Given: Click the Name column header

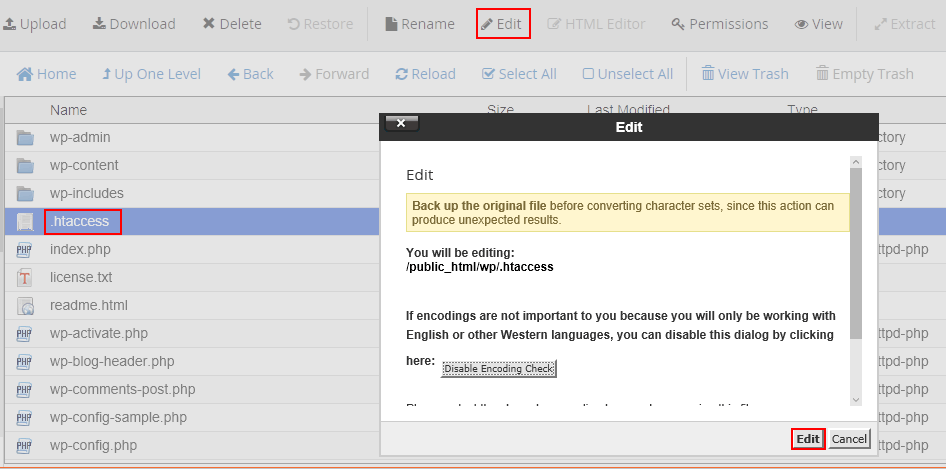Looking at the screenshot, I should (x=68, y=110).
